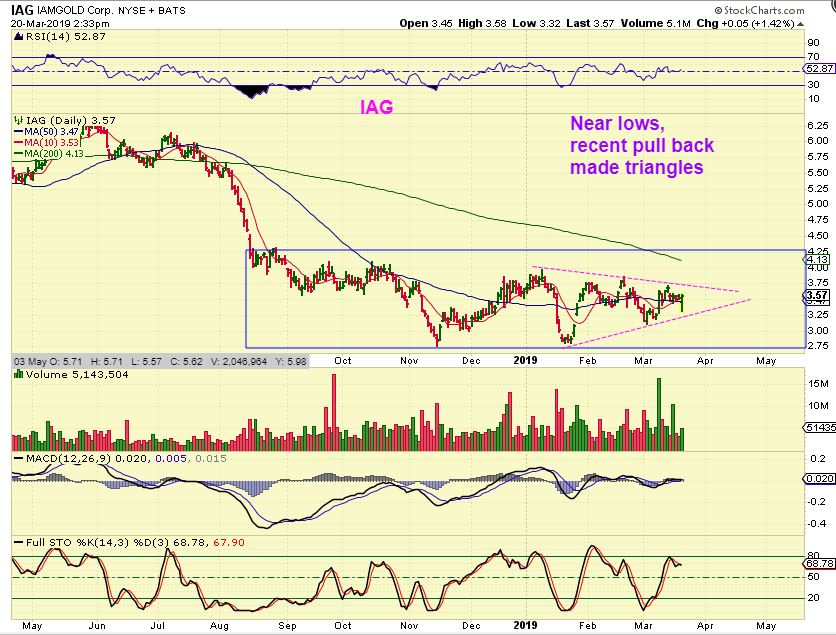Screen dimensions: 836x635
Task: Click the 'Chg +0.05 (+1.42%)' value
Action: tap(745, 23)
